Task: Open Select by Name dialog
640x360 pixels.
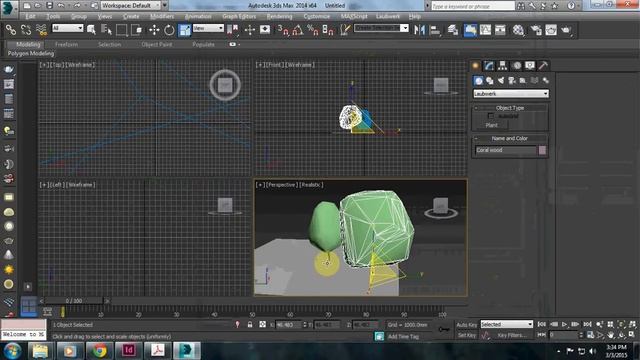Action: click(x=106, y=30)
